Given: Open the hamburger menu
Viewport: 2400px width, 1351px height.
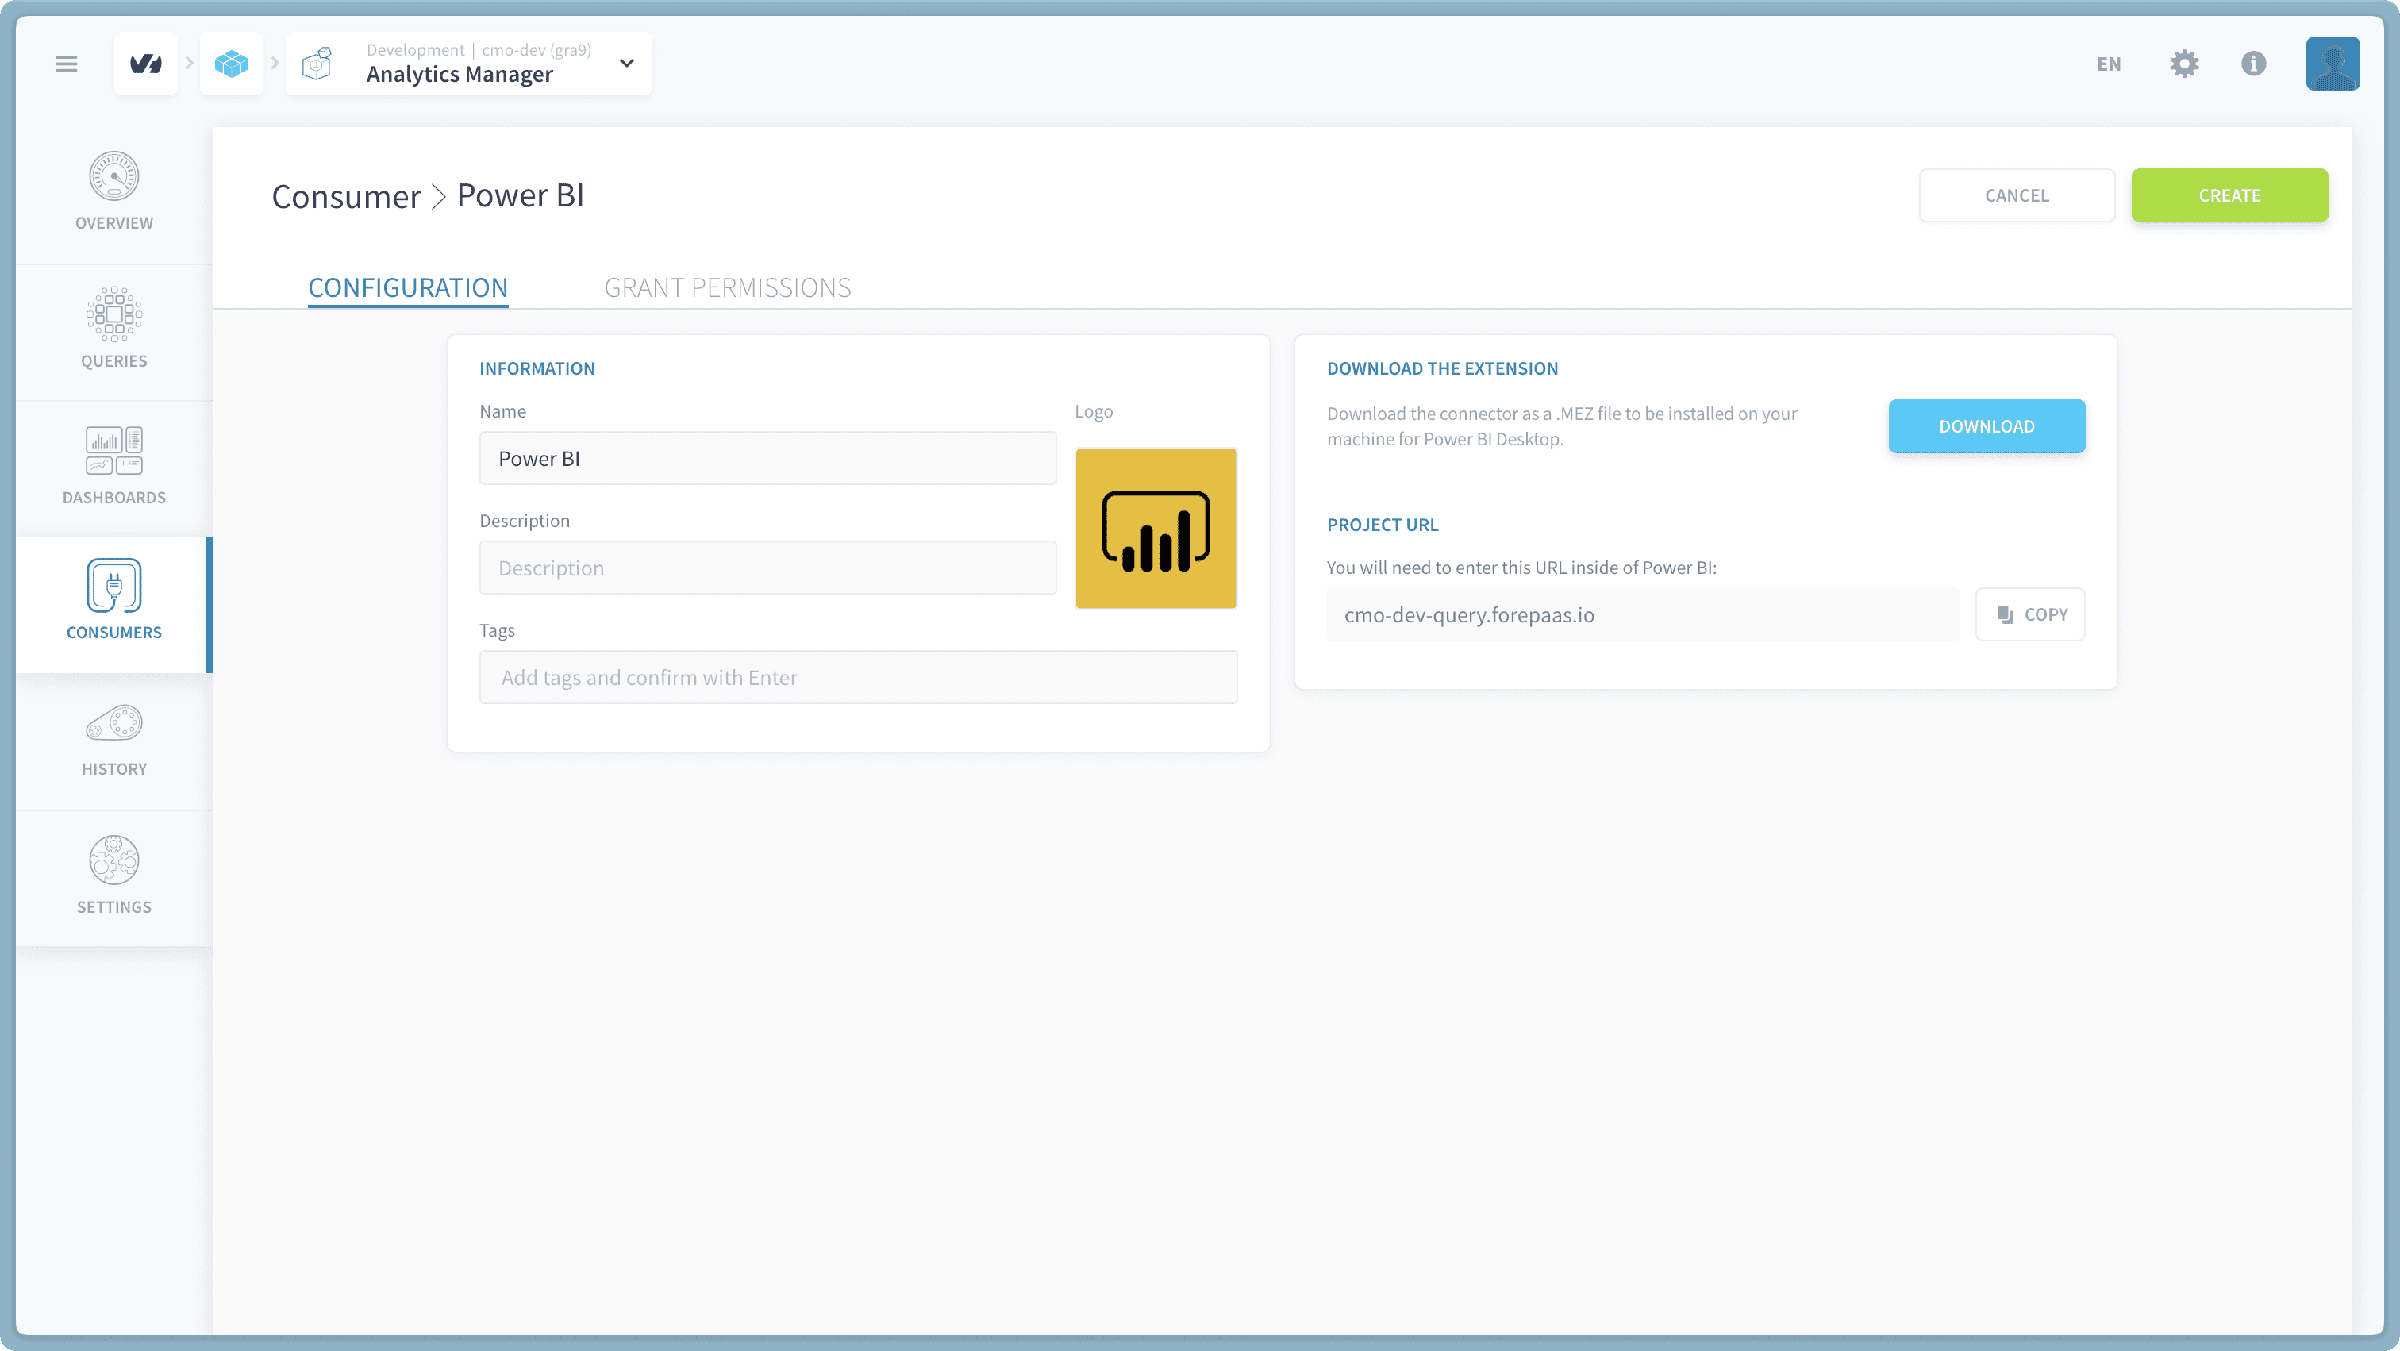Looking at the screenshot, I should point(66,64).
